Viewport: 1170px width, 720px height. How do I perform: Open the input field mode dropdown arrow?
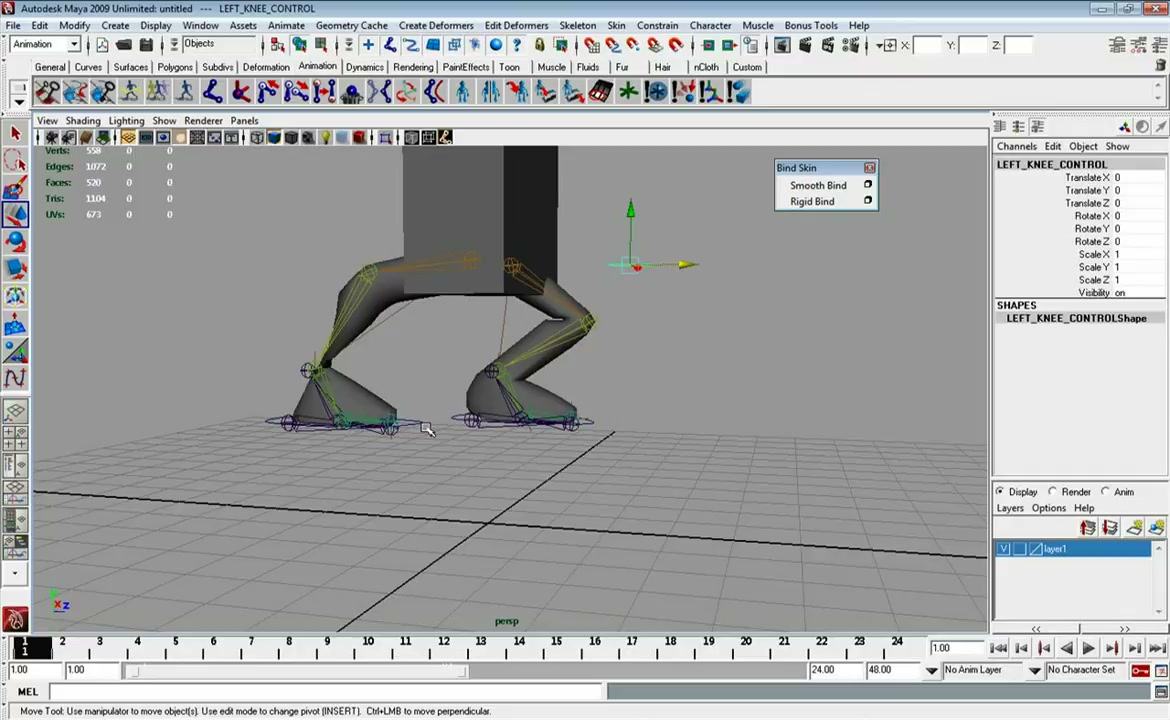[x=880, y=46]
